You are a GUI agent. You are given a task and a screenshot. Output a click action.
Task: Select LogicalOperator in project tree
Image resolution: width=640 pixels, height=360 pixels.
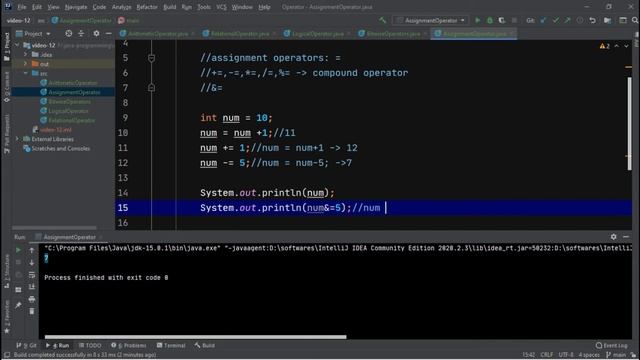point(68,111)
